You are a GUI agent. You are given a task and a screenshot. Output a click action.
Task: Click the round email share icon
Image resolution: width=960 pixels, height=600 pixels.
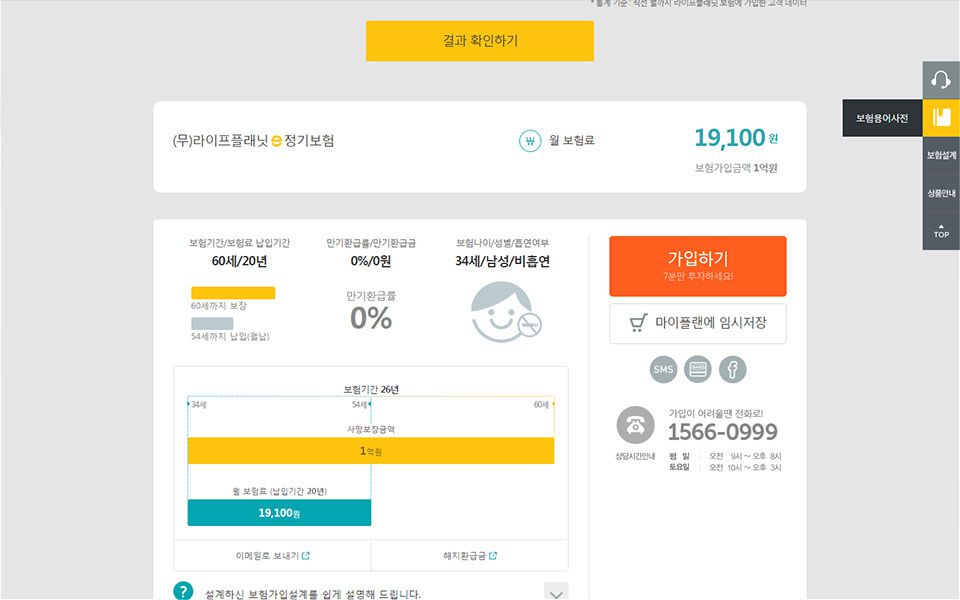(x=698, y=370)
